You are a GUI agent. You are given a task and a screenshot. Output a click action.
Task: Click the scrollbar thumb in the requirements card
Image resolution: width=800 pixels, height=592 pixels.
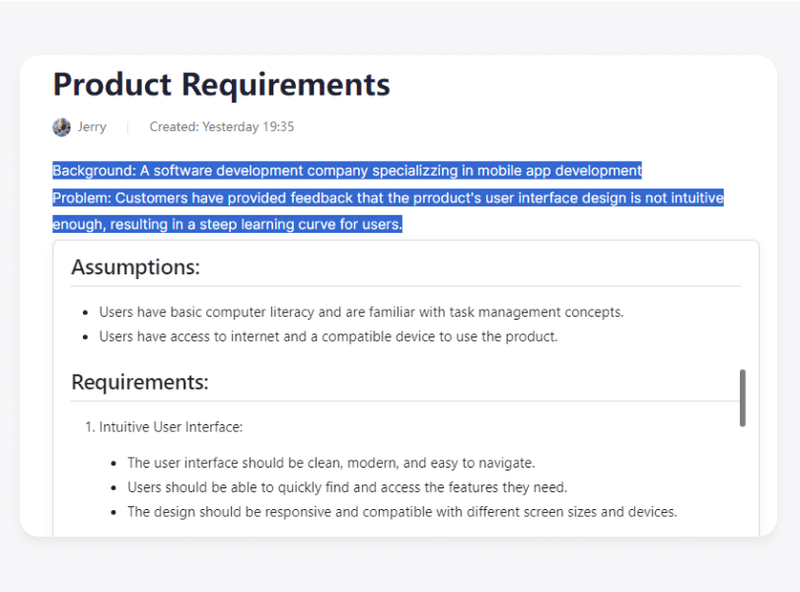(x=744, y=395)
